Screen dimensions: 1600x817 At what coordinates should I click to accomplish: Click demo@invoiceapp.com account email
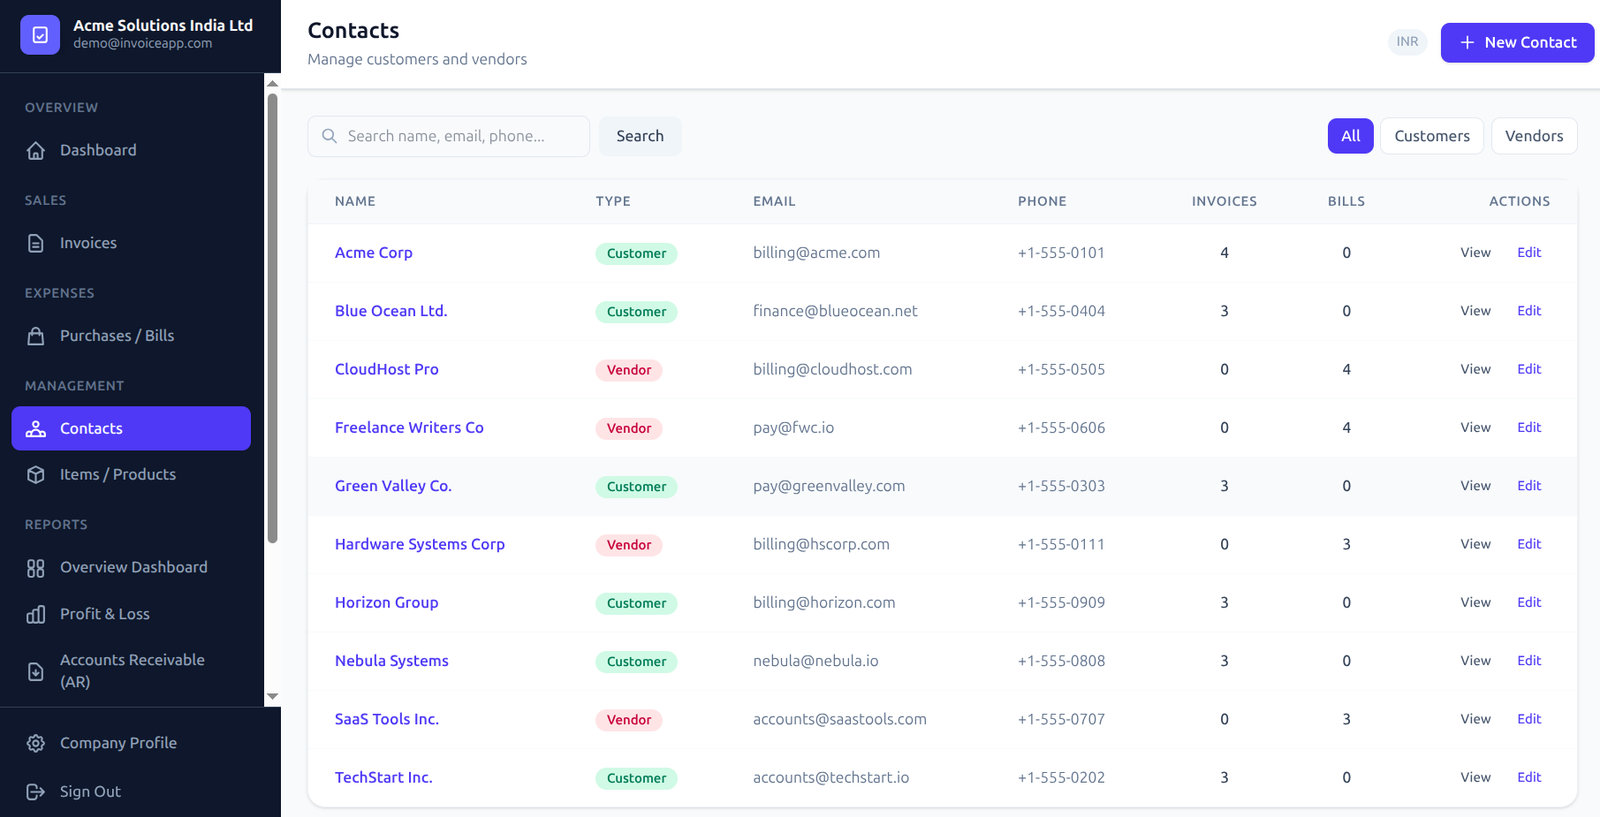click(x=142, y=43)
